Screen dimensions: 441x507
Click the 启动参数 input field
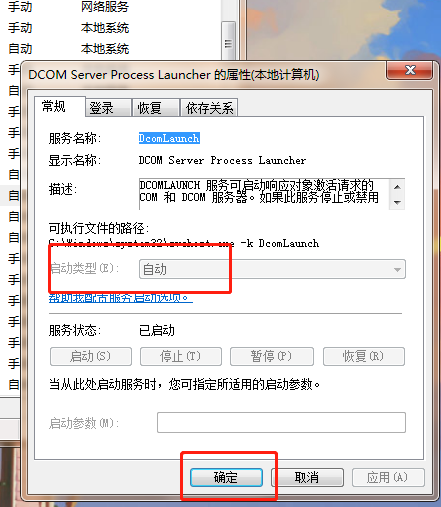281,423
